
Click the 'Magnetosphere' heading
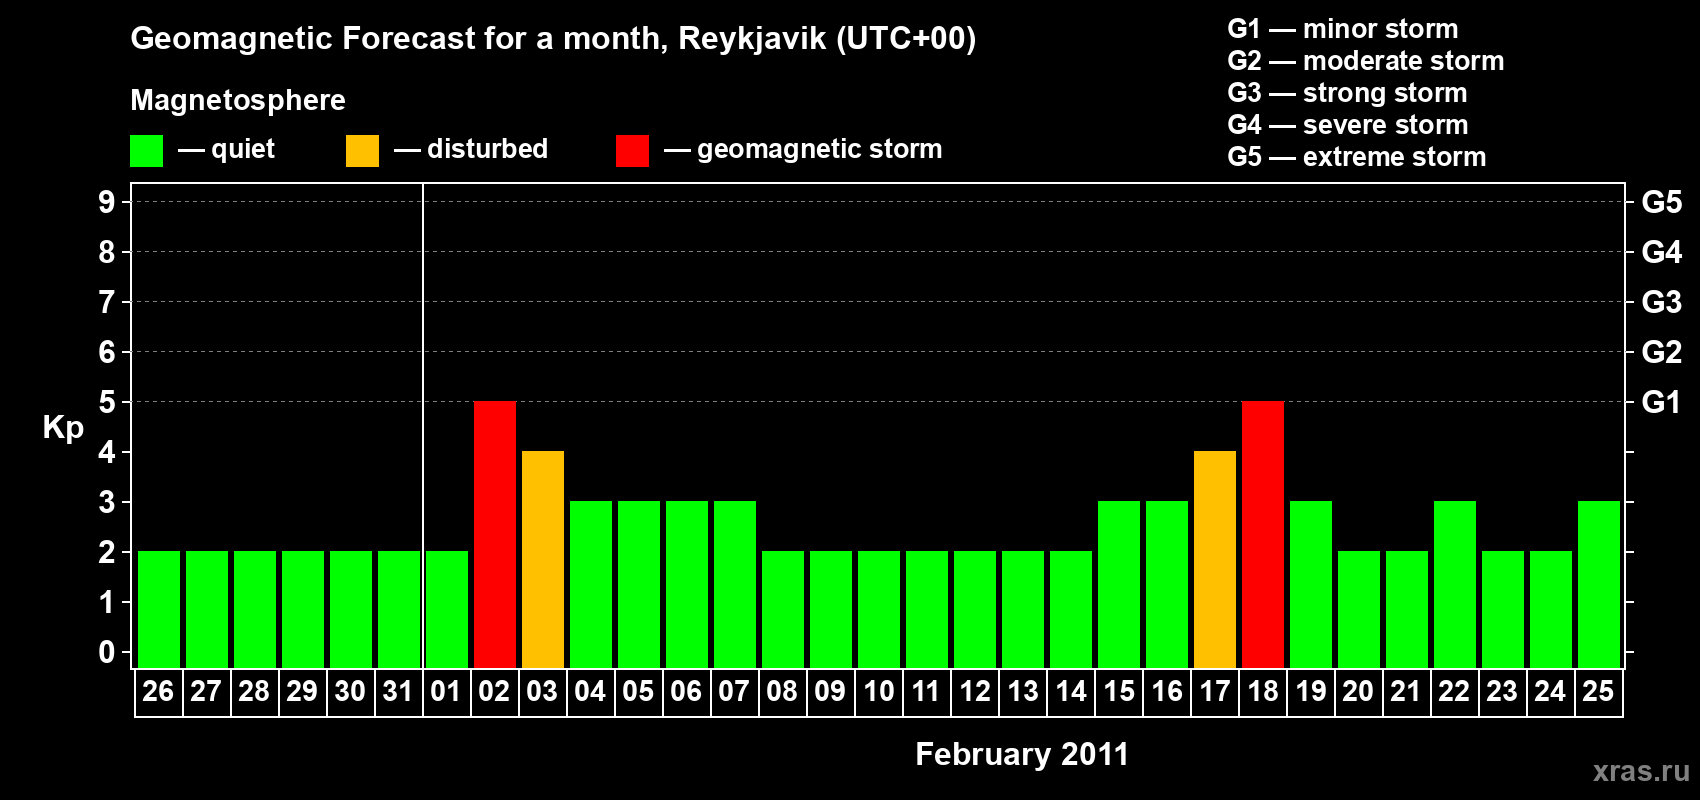238,100
